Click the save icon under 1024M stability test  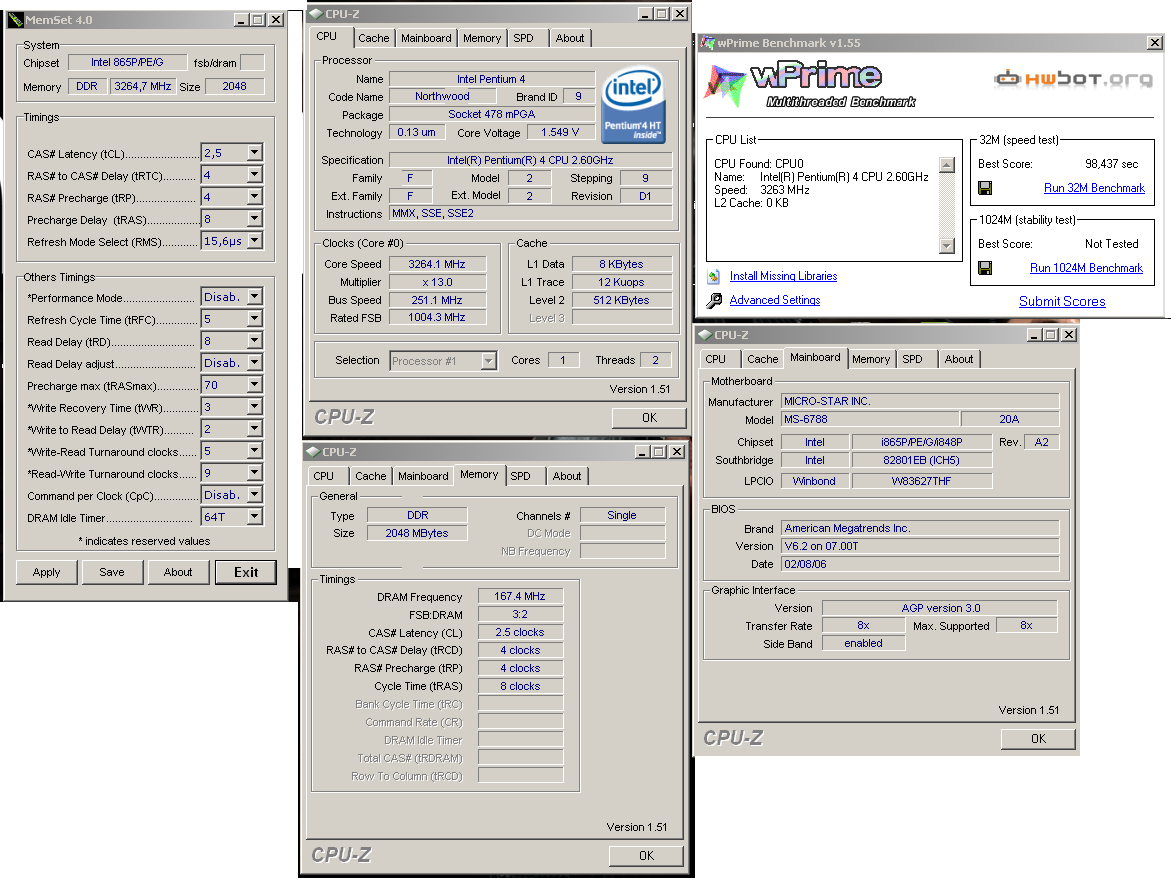pos(985,268)
